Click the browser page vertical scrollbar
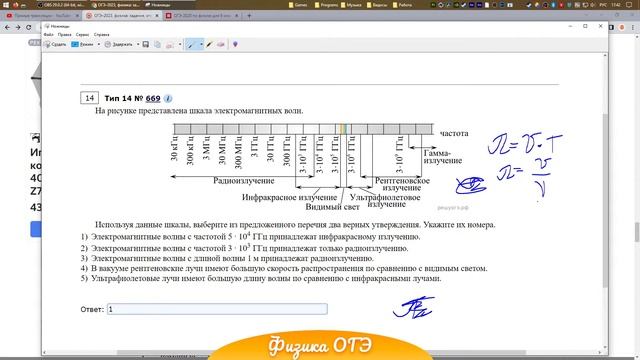Image resolution: width=640 pixels, height=360 pixels. click(x=637, y=233)
